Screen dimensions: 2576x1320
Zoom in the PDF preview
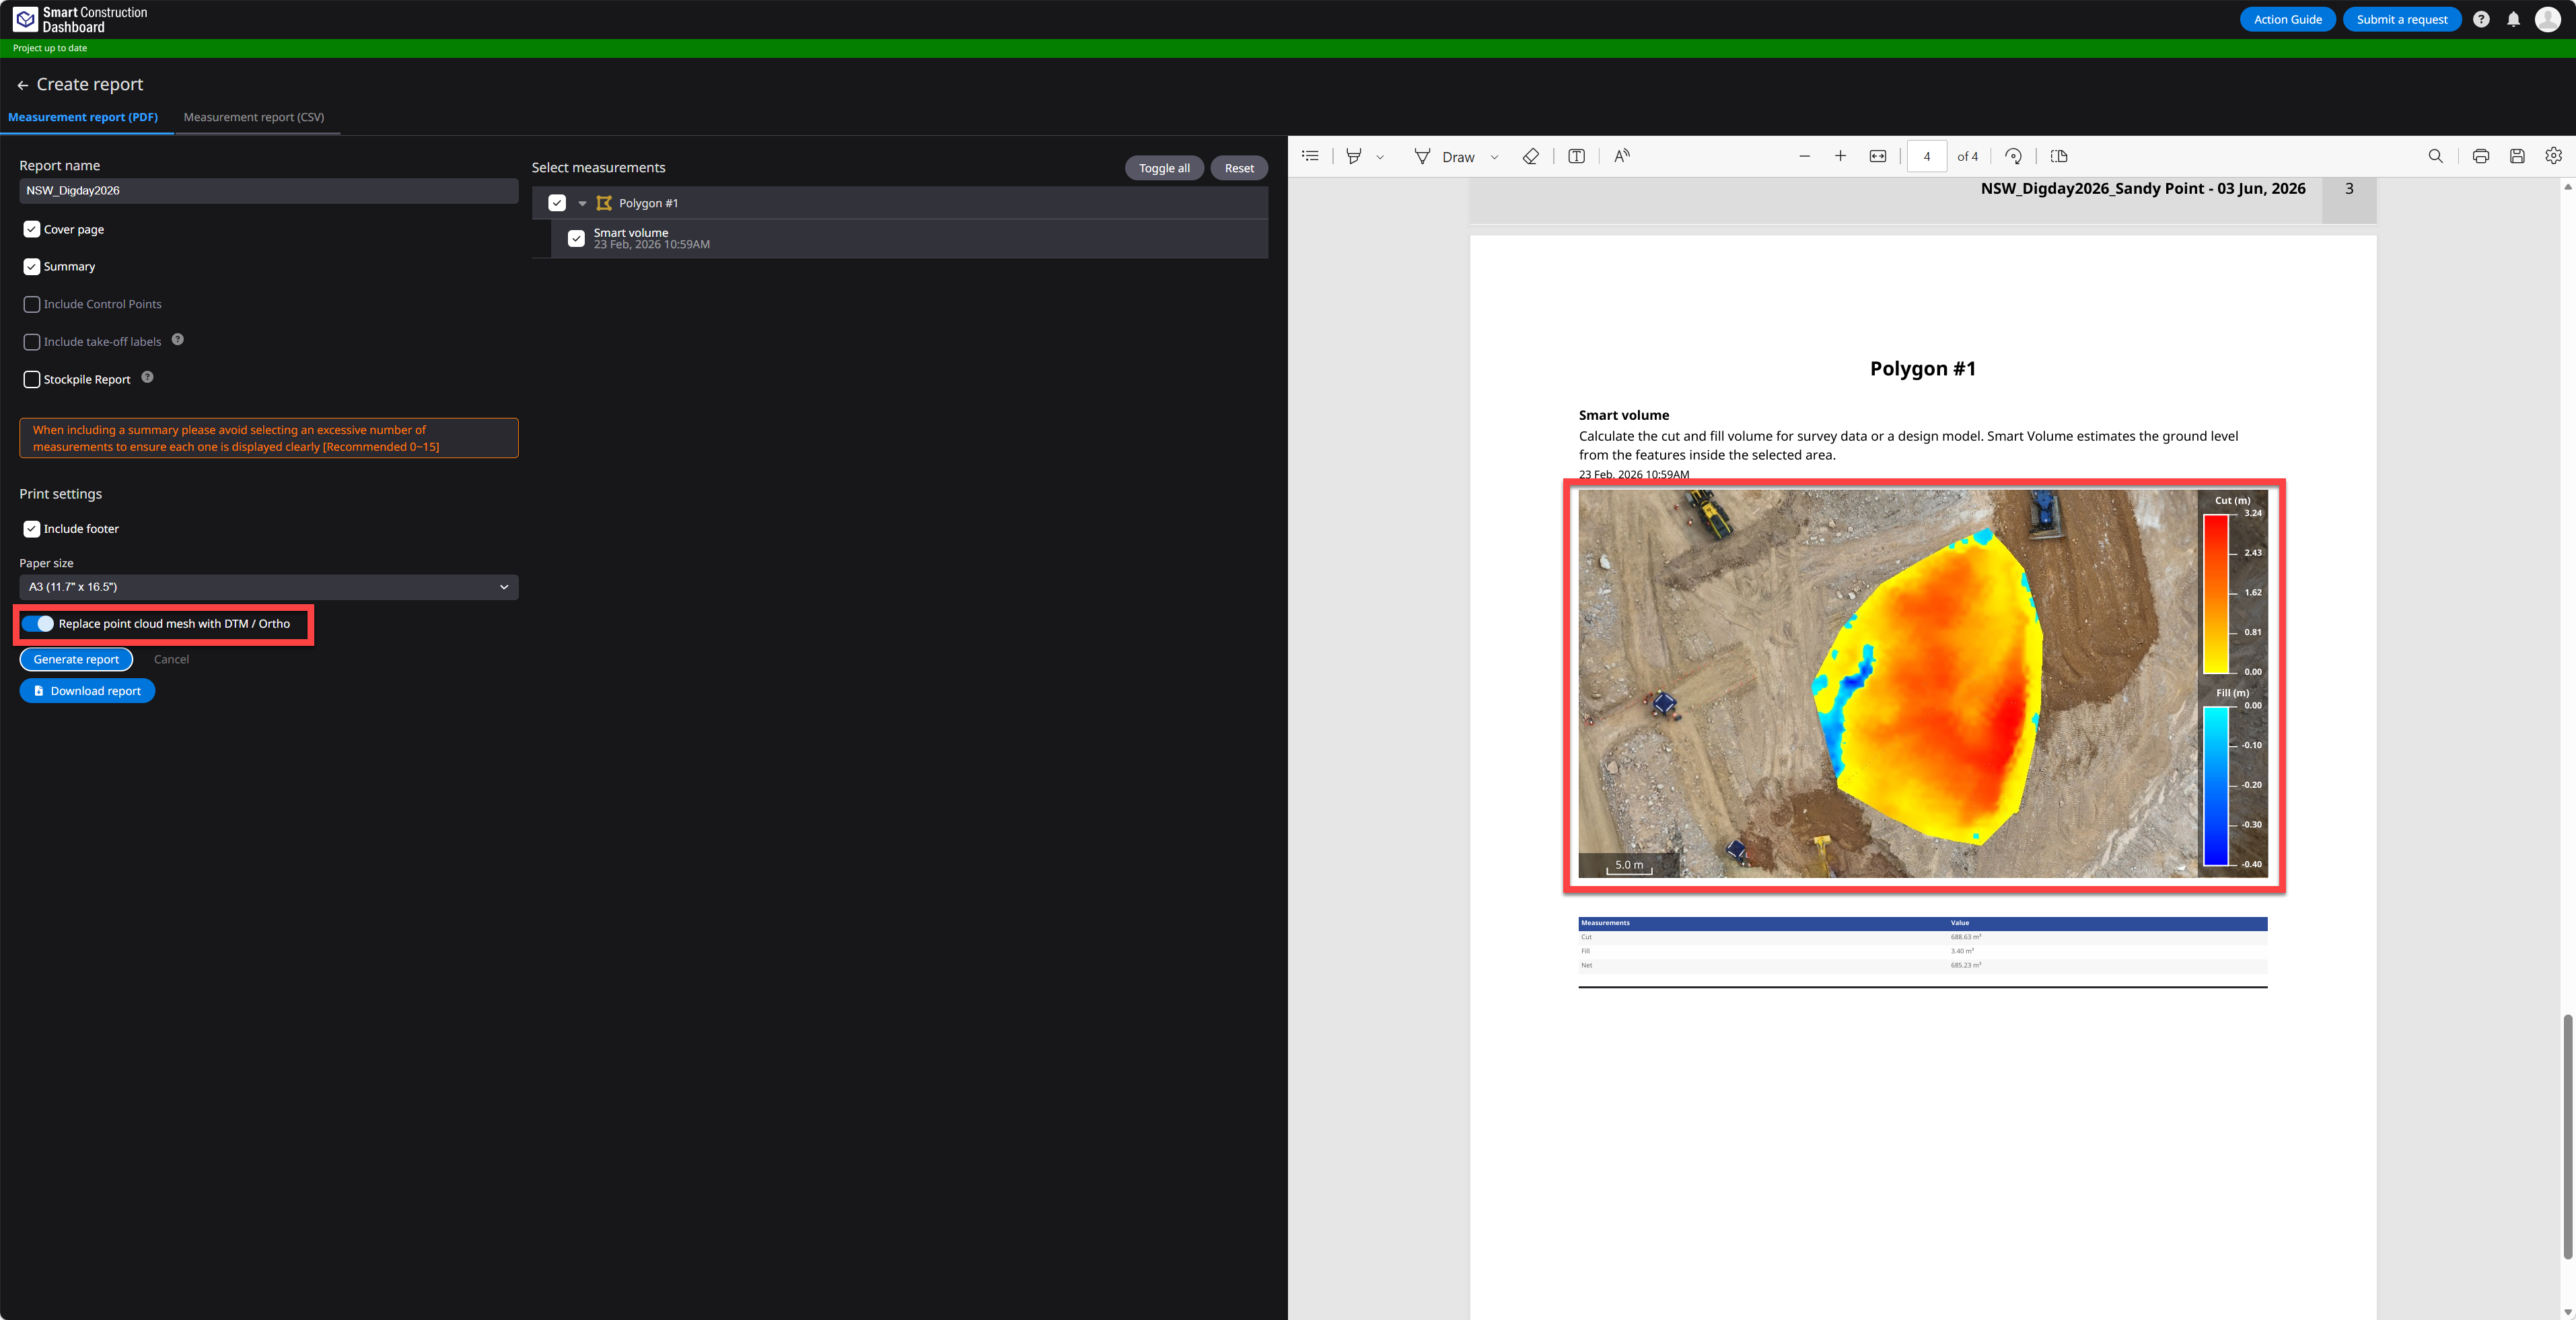coord(1840,156)
